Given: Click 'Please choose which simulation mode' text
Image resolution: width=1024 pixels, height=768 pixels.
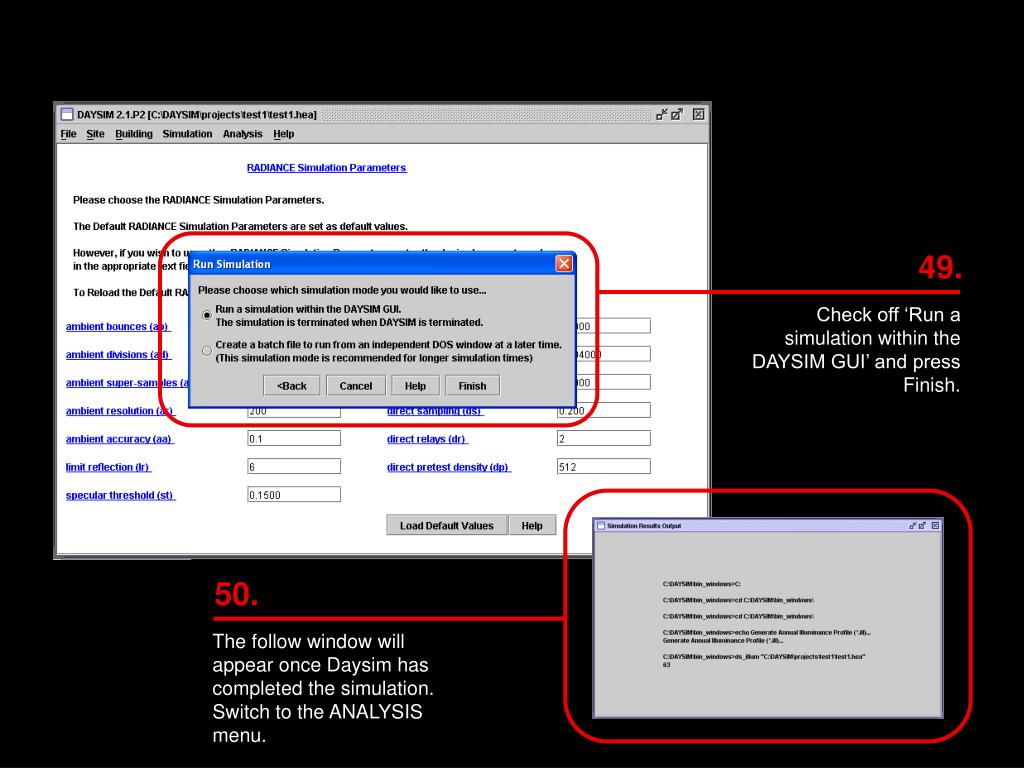Looking at the screenshot, I should 342,290.
